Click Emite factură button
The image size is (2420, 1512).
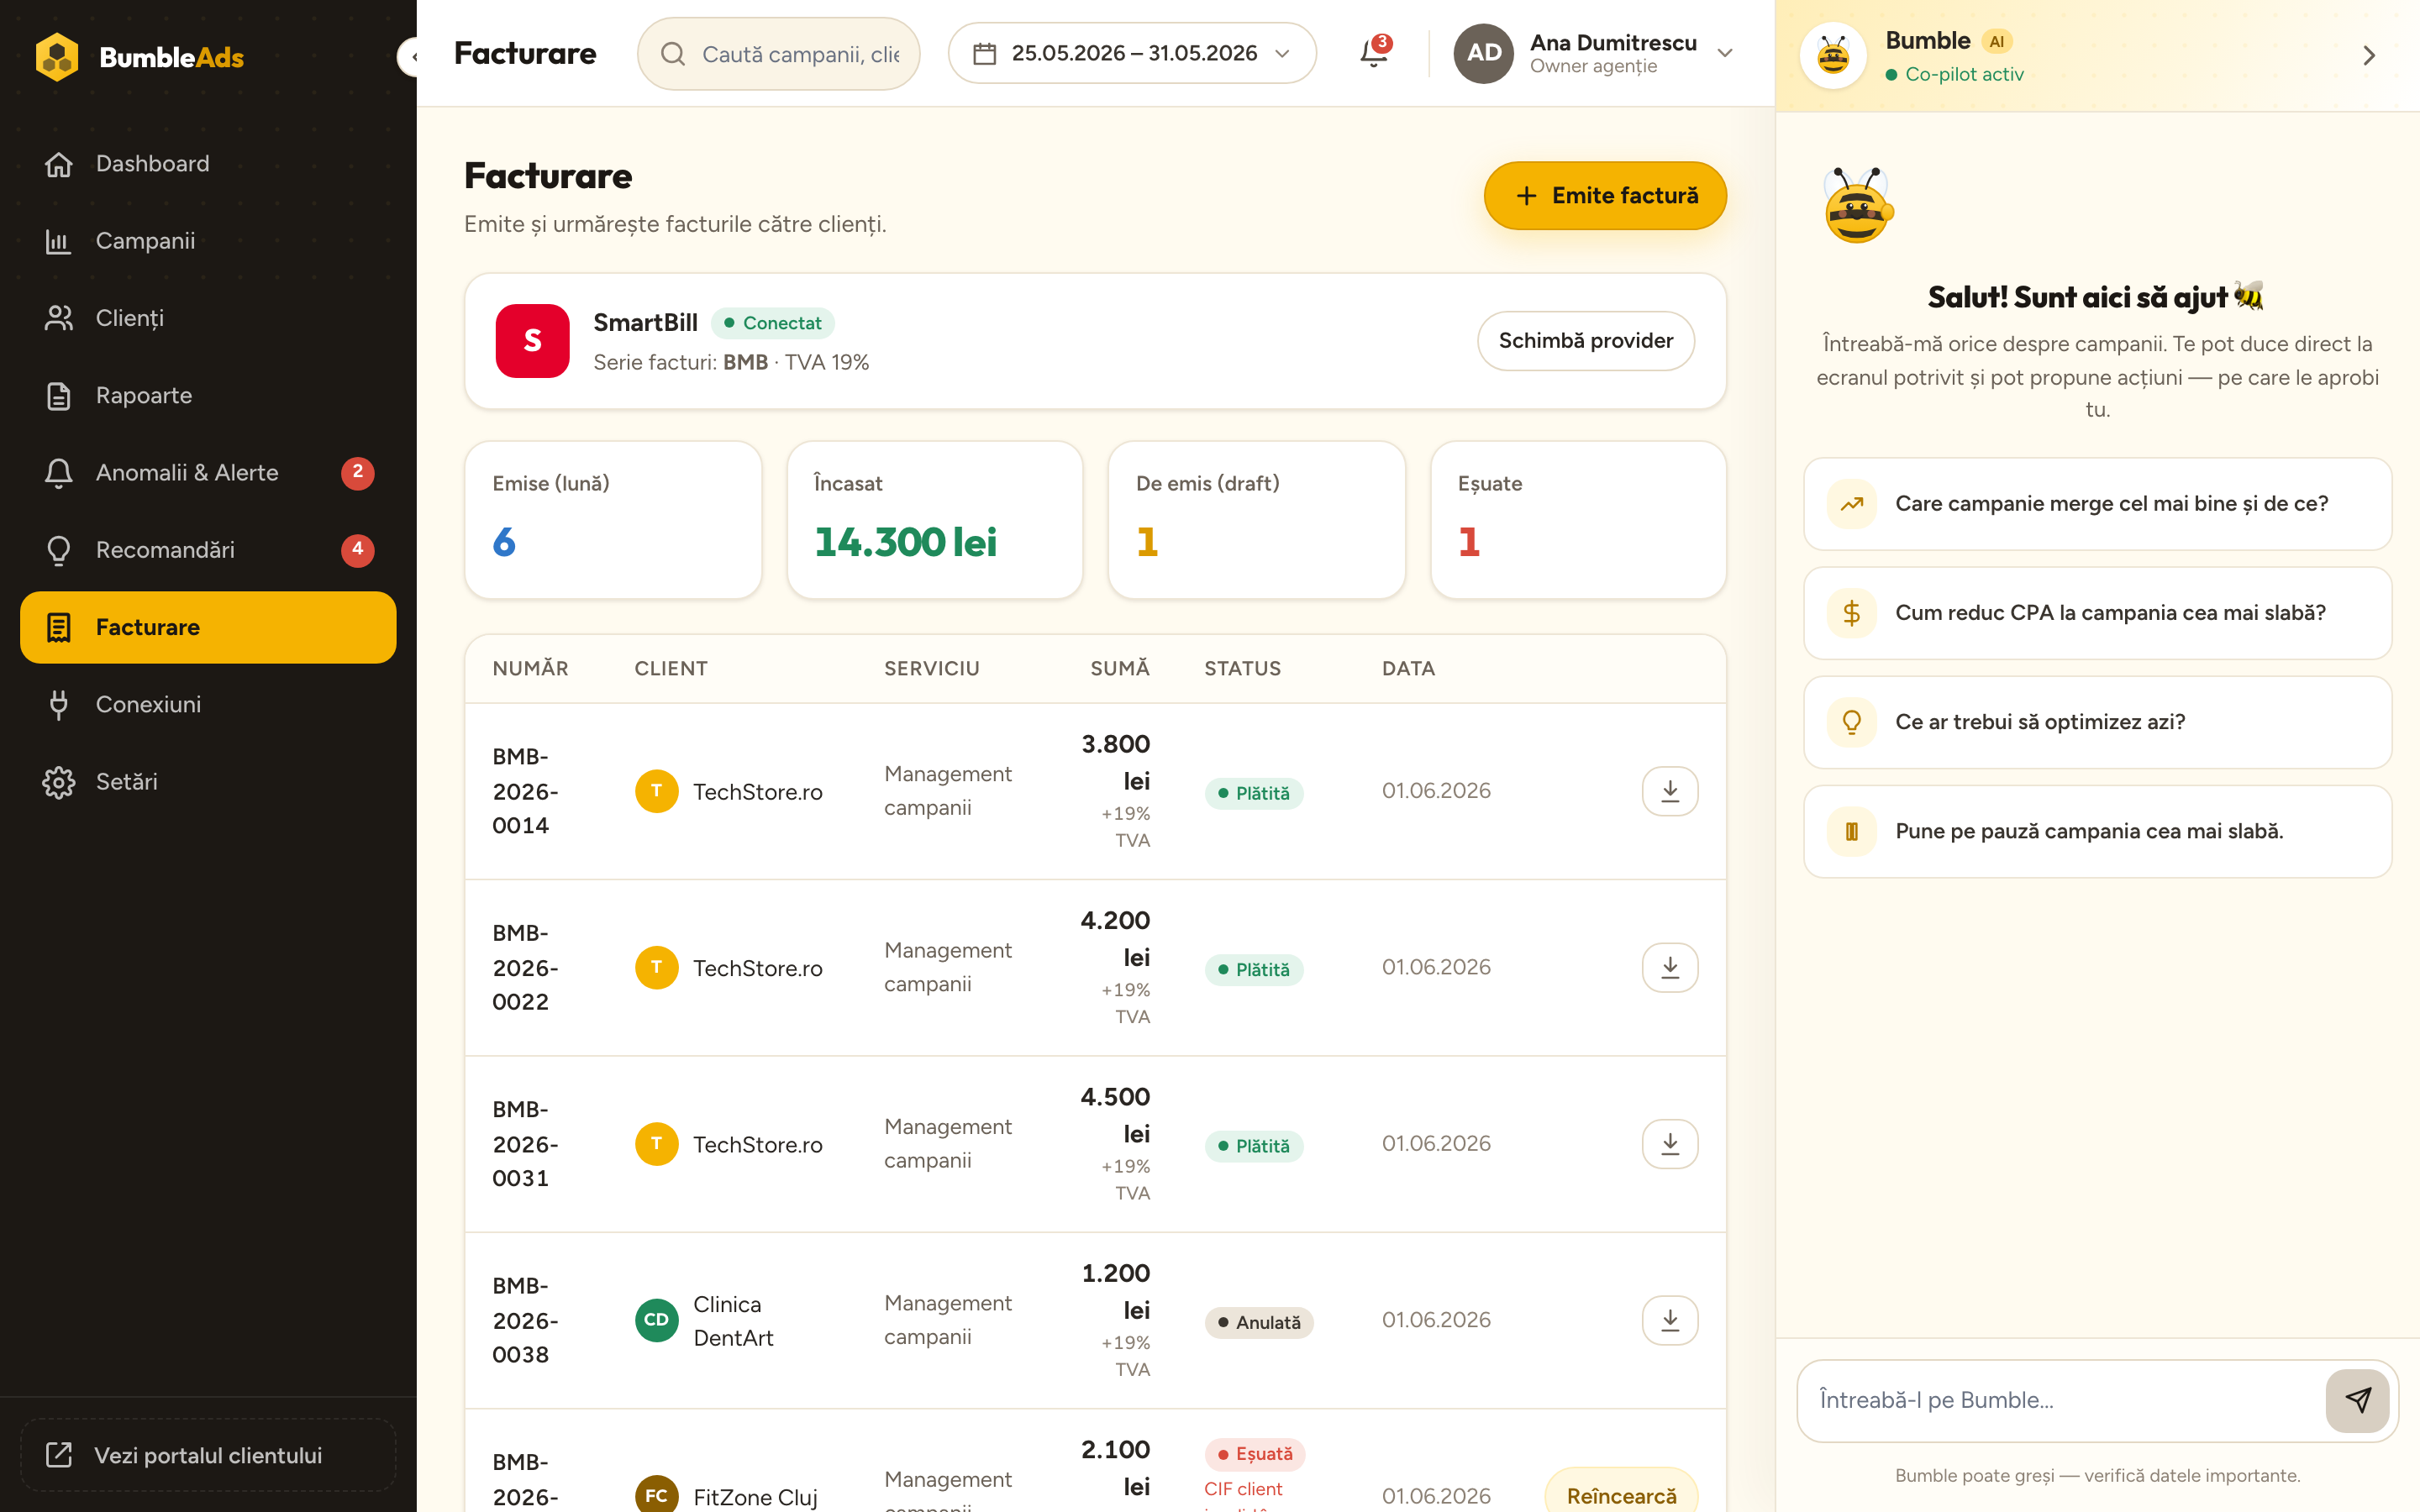(1605, 196)
